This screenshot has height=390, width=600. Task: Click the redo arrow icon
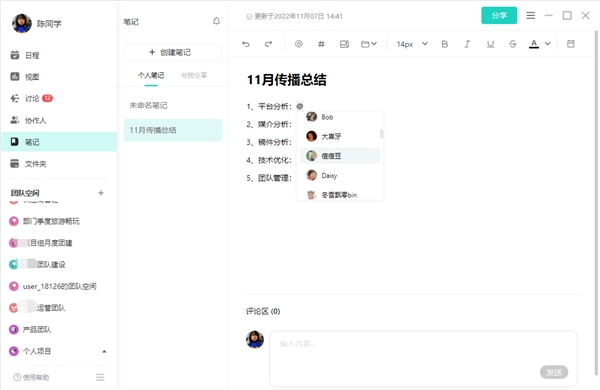coord(268,44)
